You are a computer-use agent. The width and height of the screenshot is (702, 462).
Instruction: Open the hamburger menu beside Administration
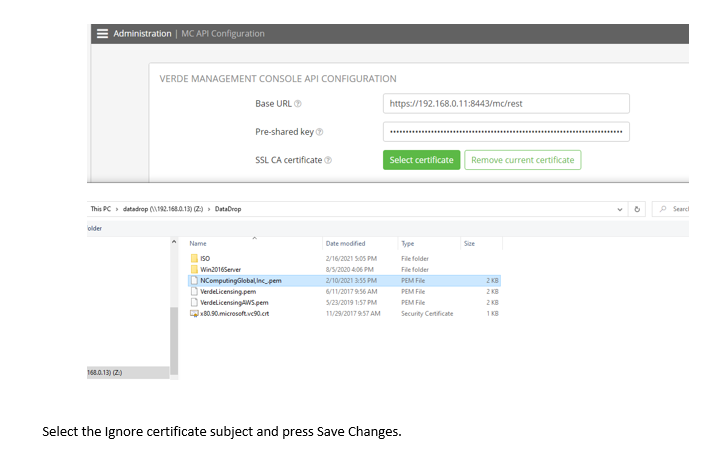coord(102,34)
